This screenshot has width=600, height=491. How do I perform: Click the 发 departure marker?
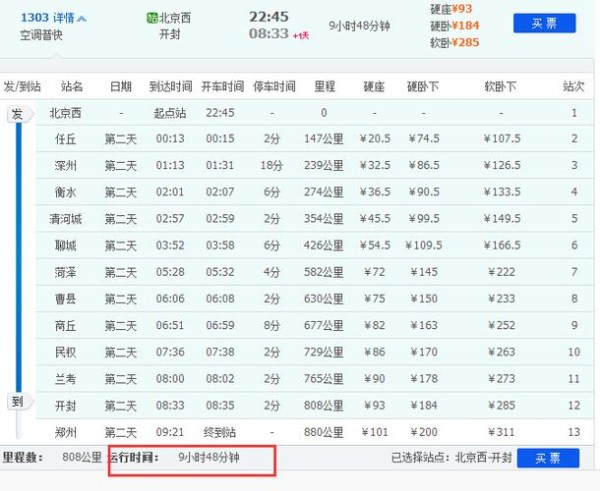pyautogui.click(x=18, y=114)
